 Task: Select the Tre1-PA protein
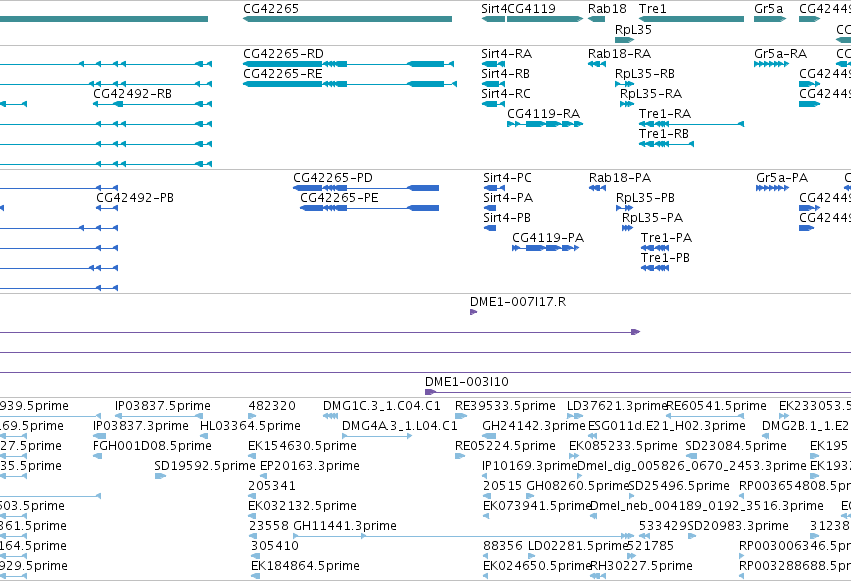coord(655,248)
